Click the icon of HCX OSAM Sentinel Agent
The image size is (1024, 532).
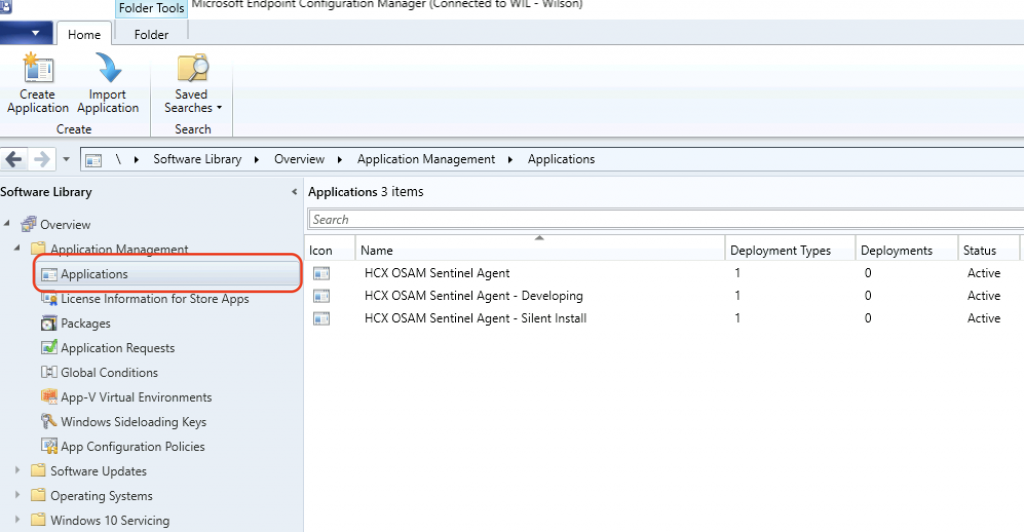click(321, 274)
